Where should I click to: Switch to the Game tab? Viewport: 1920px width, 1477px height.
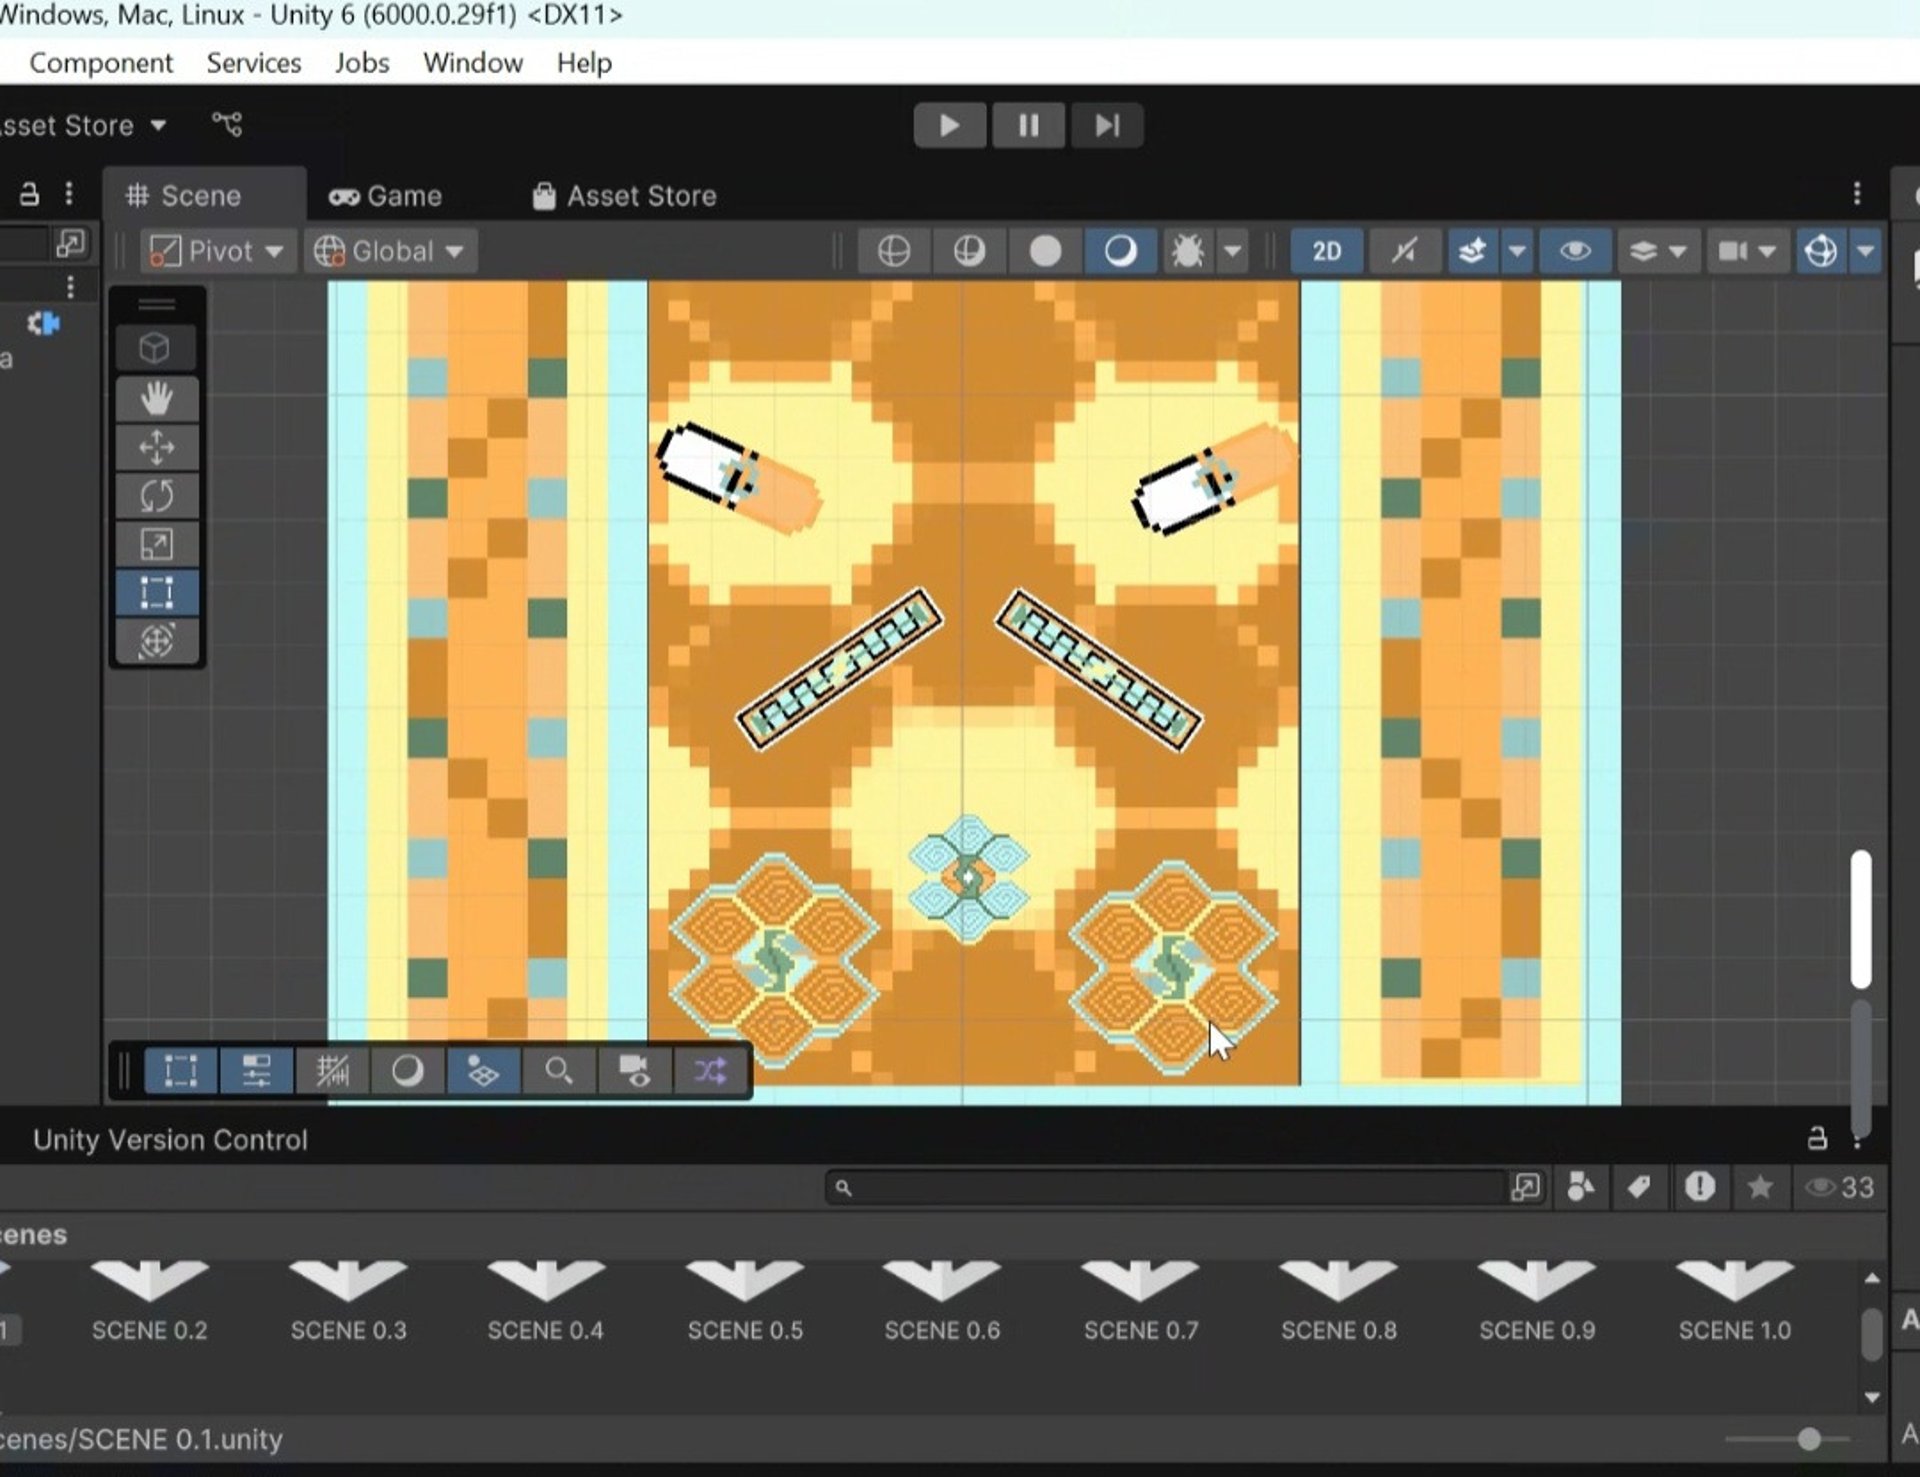click(x=386, y=196)
